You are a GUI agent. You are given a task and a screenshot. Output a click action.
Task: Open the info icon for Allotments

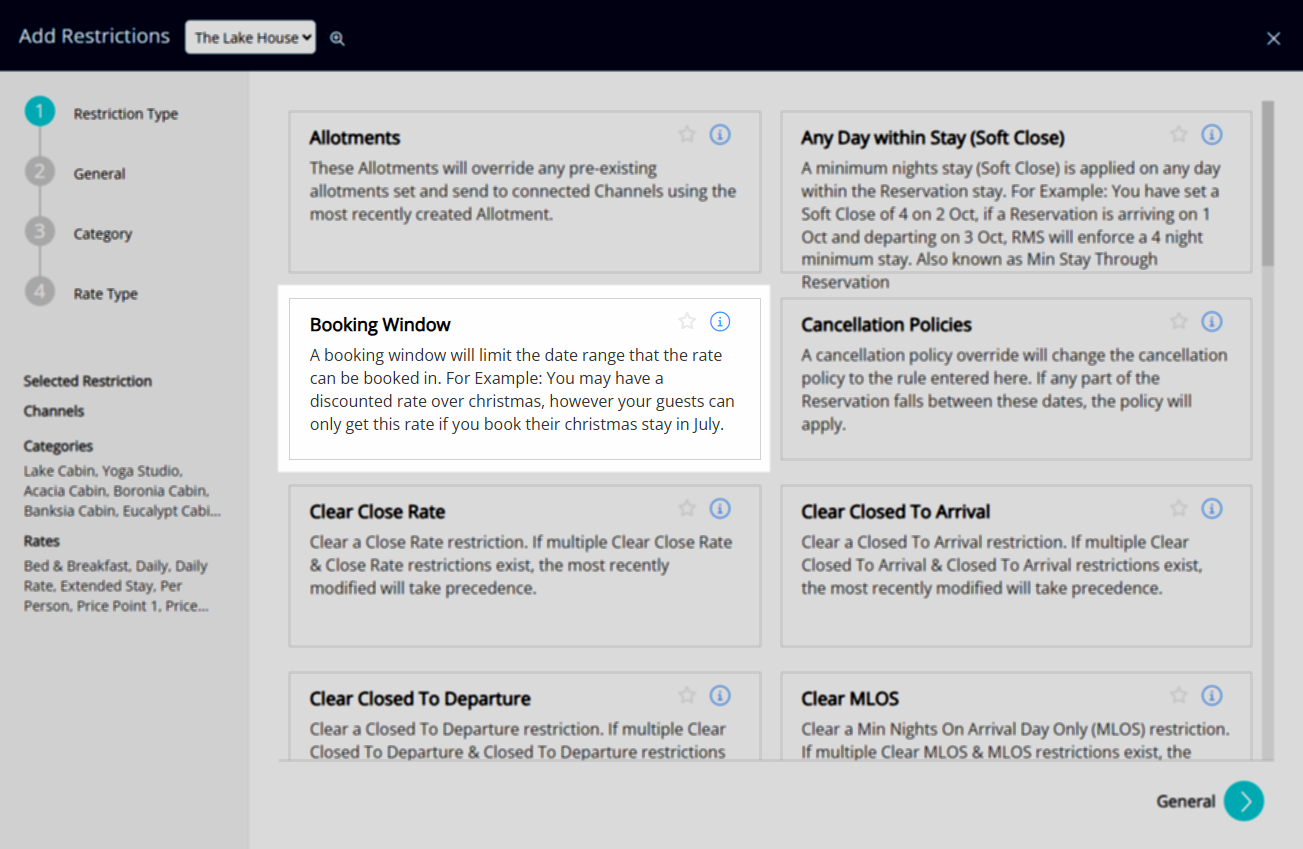click(720, 134)
